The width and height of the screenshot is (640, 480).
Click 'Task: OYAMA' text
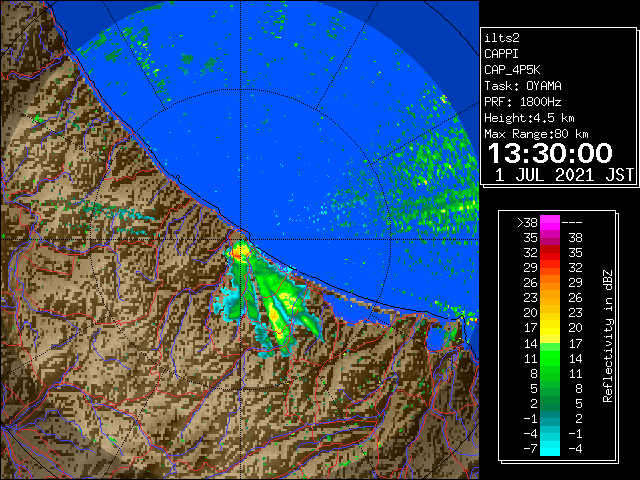pos(523,86)
